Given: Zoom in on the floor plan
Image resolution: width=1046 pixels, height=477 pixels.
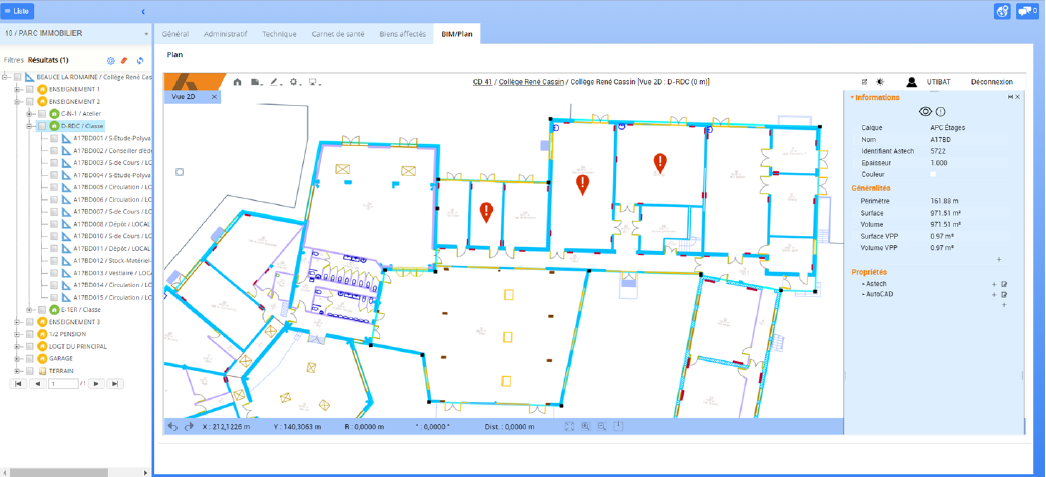Looking at the screenshot, I should pyautogui.click(x=586, y=426).
